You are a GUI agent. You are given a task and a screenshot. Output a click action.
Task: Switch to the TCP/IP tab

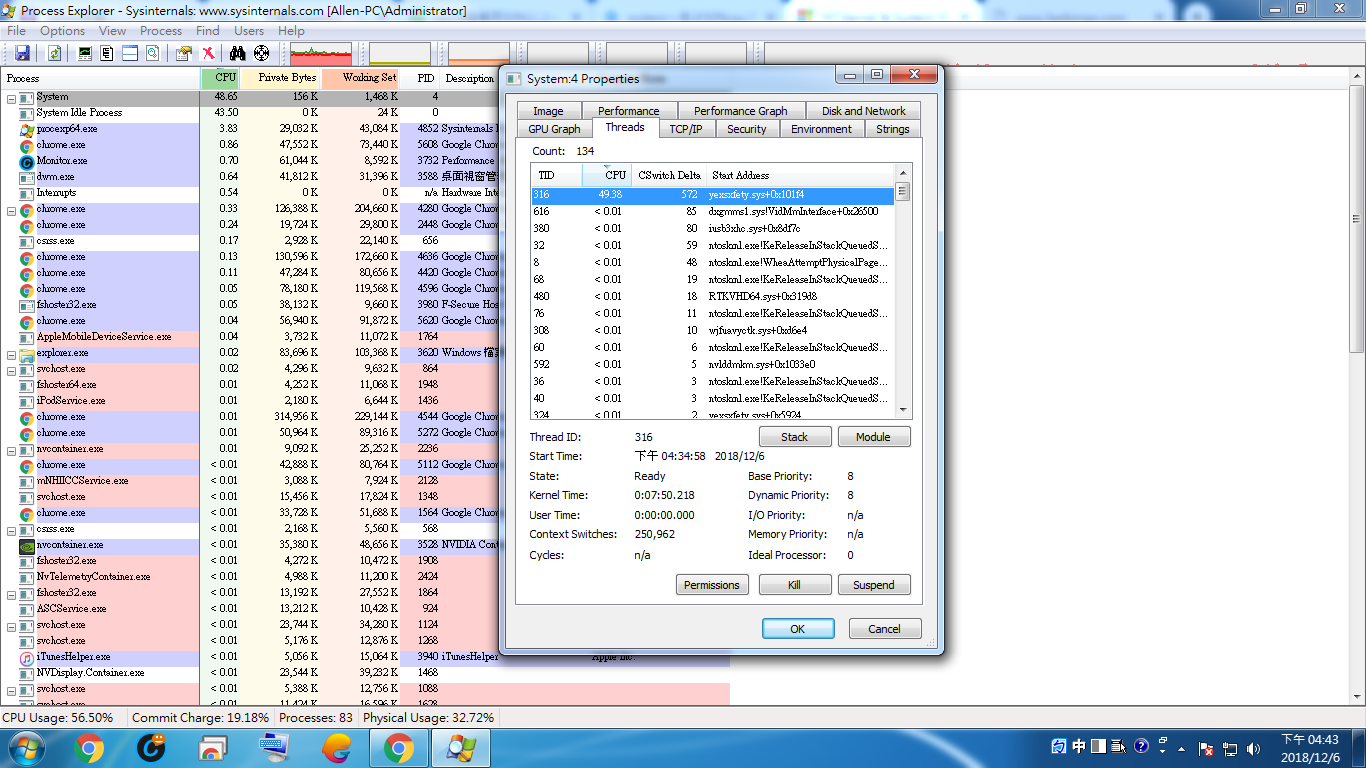pyautogui.click(x=685, y=129)
